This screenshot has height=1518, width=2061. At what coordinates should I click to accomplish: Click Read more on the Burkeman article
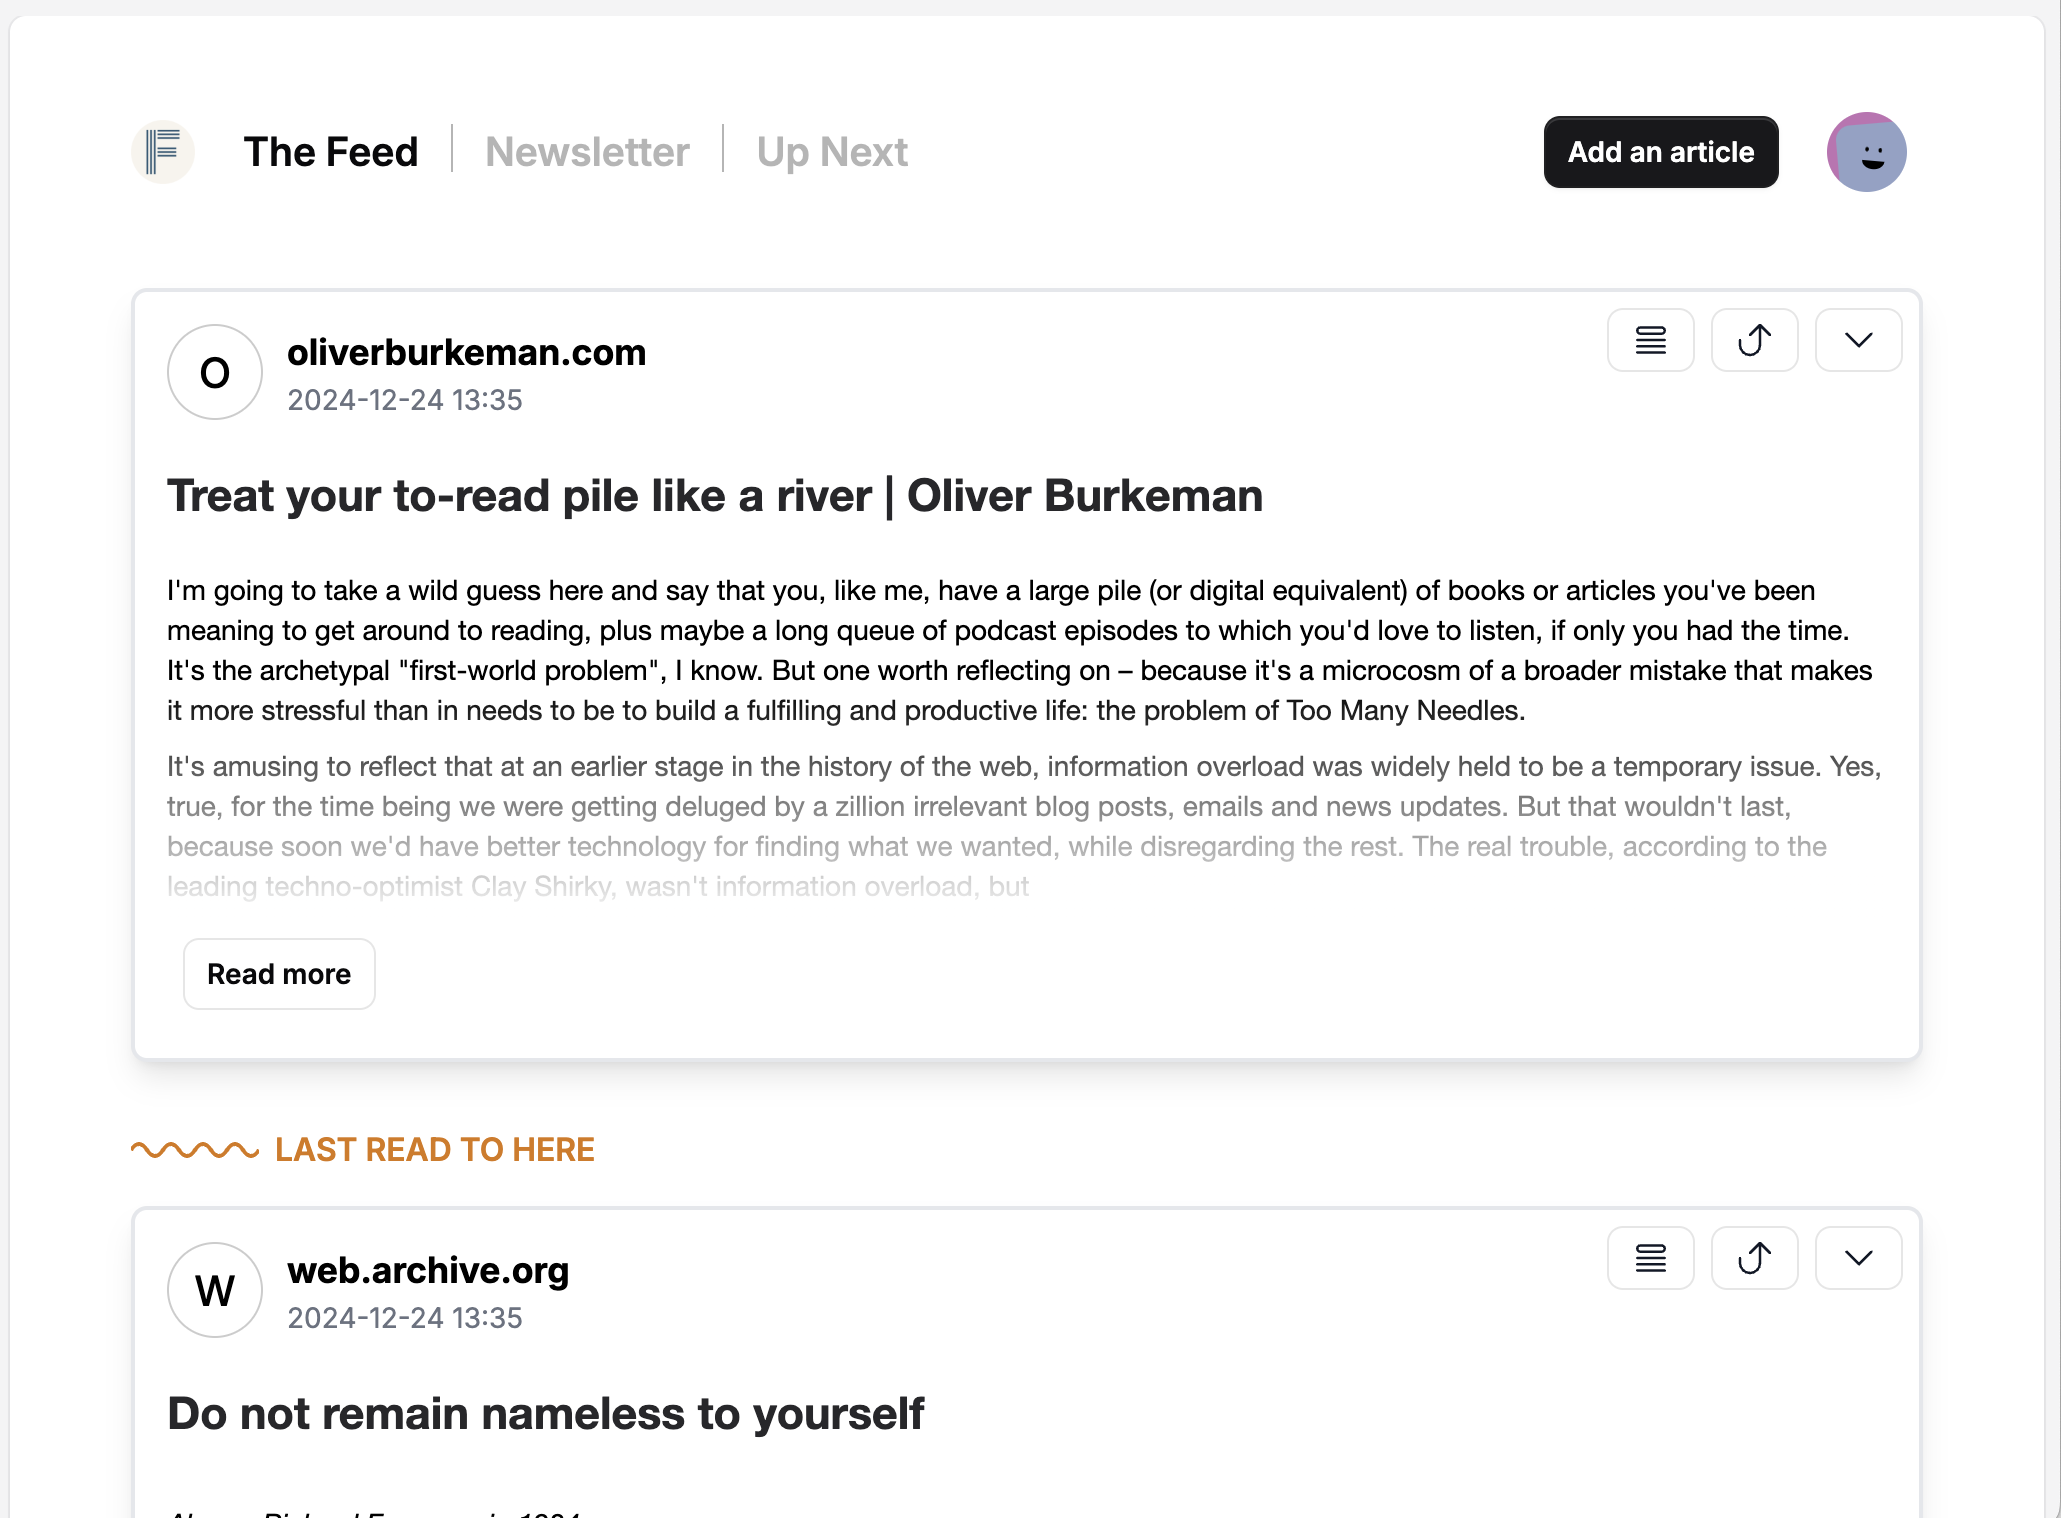(x=279, y=974)
